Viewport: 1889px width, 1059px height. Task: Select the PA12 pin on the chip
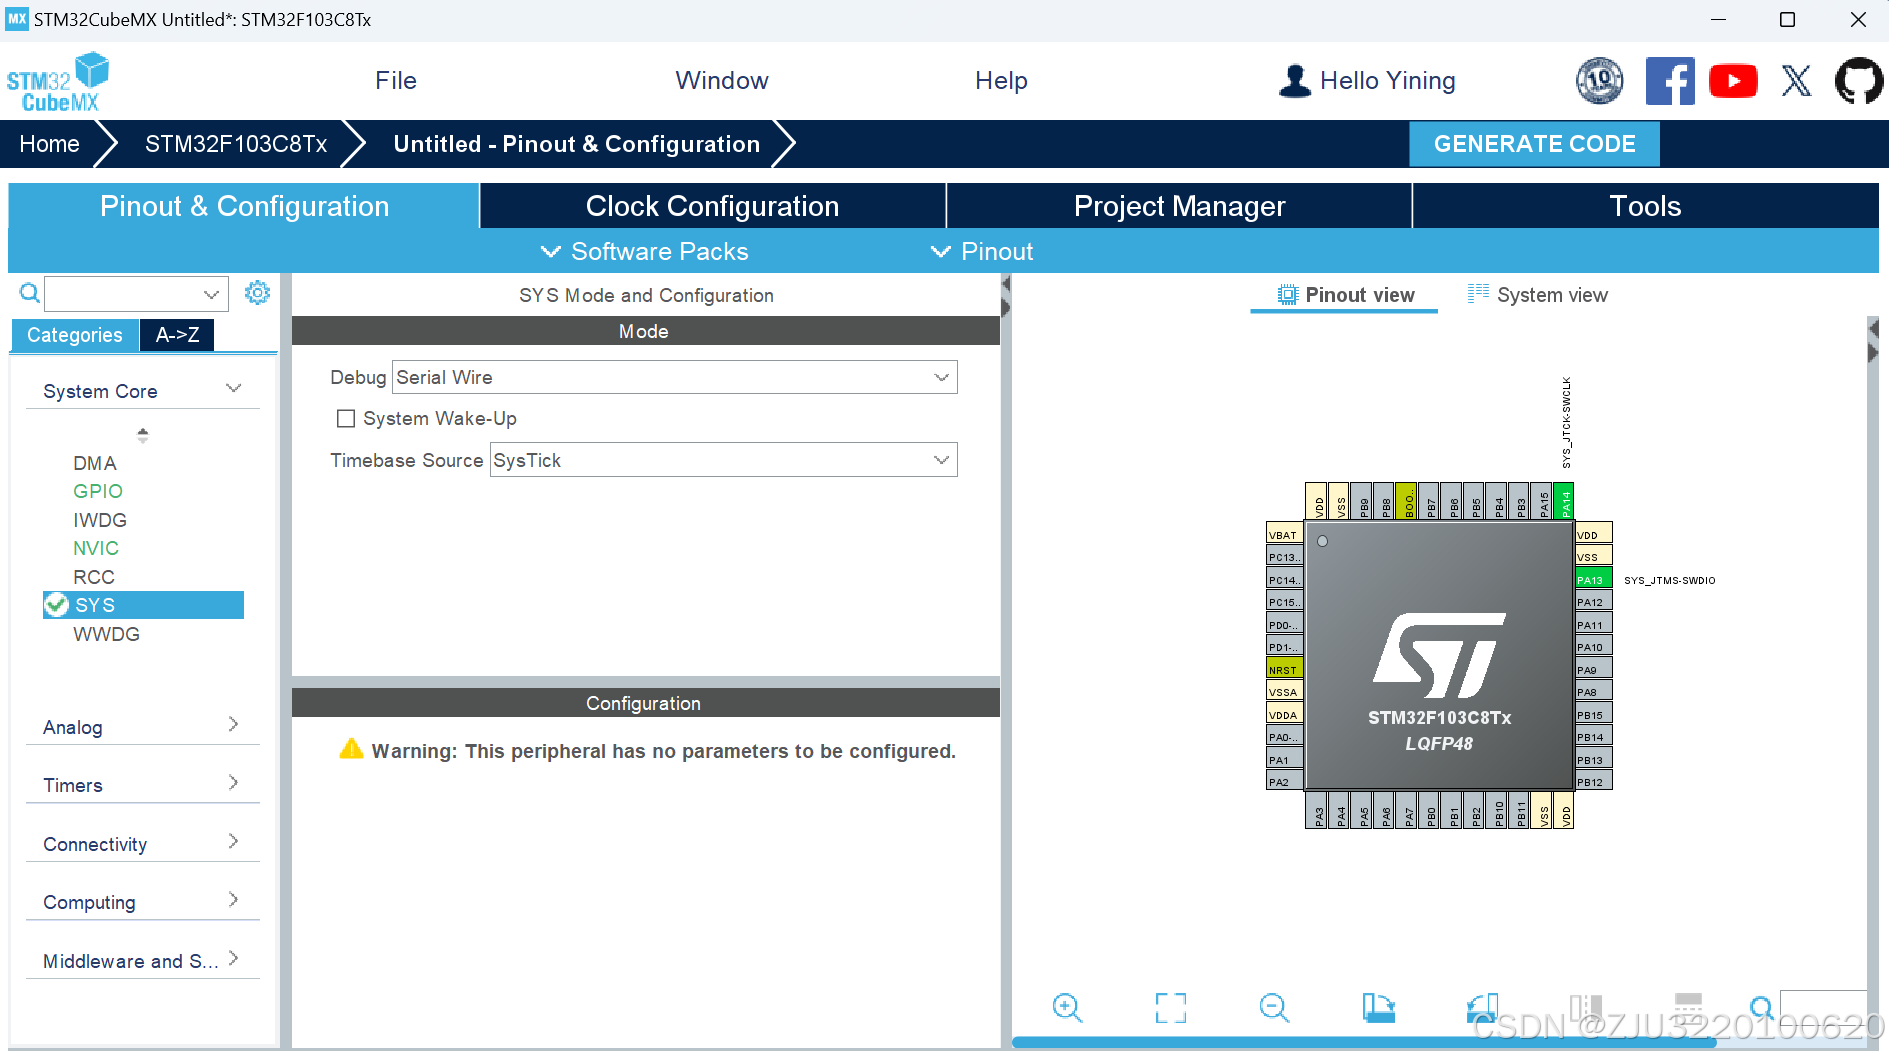coord(1593,602)
